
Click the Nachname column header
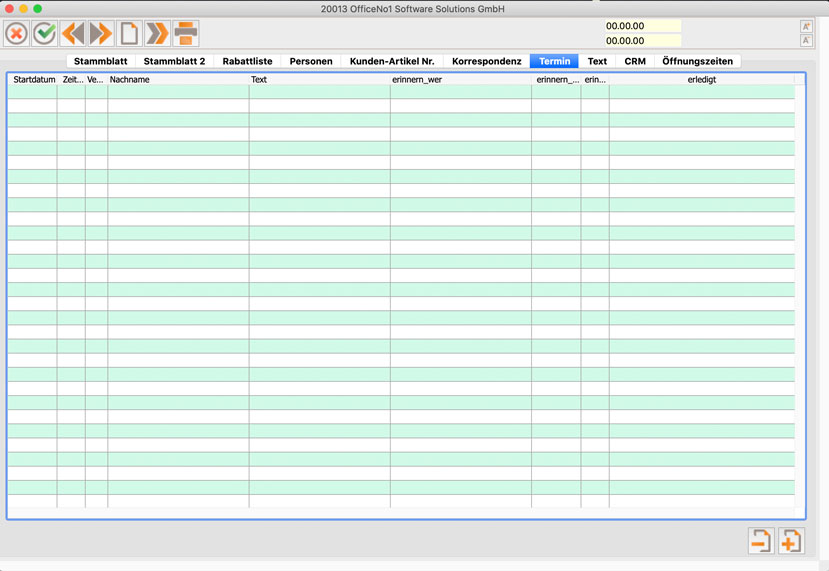[x=178, y=79]
